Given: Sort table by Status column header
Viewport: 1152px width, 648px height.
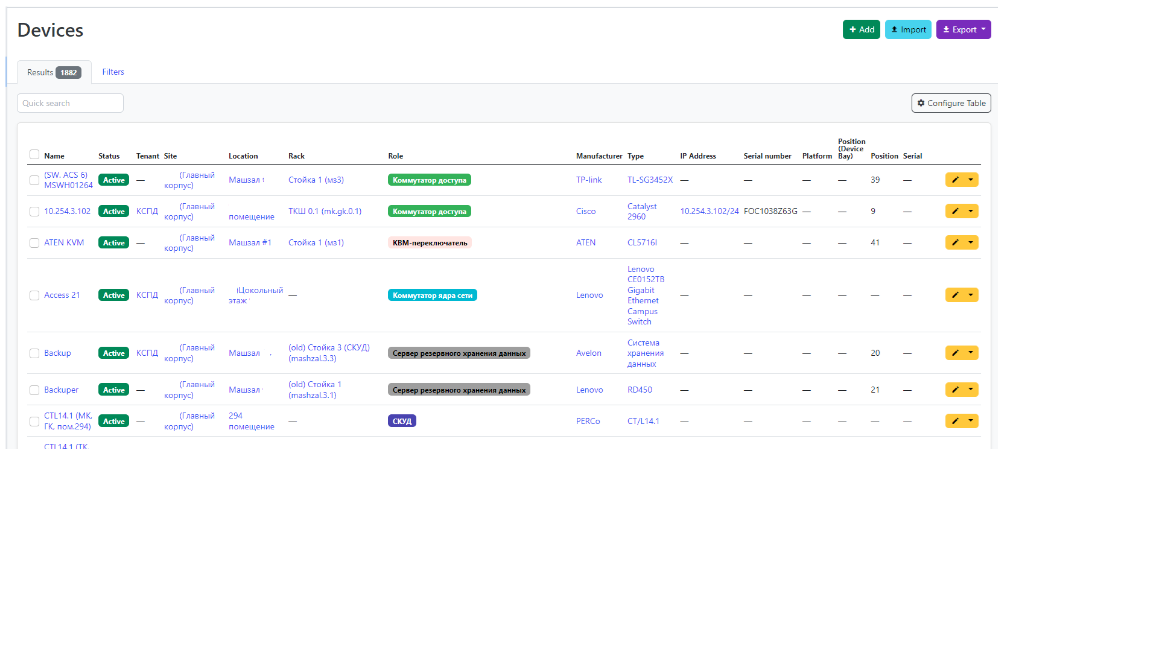Looking at the screenshot, I should pyautogui.click(x=109, y=156).
